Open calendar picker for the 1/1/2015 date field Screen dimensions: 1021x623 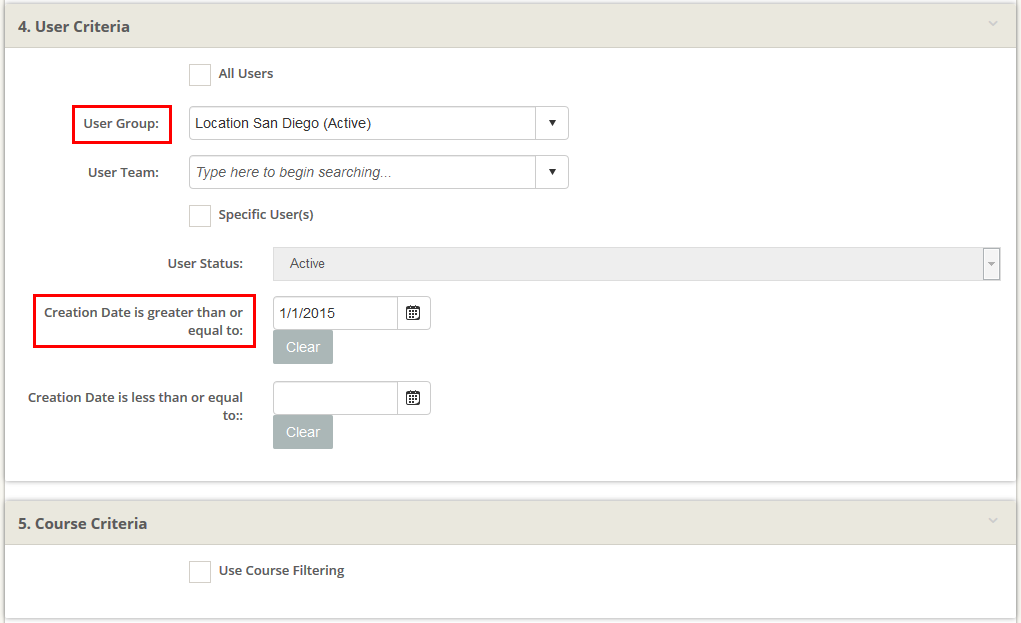[413, 313]
